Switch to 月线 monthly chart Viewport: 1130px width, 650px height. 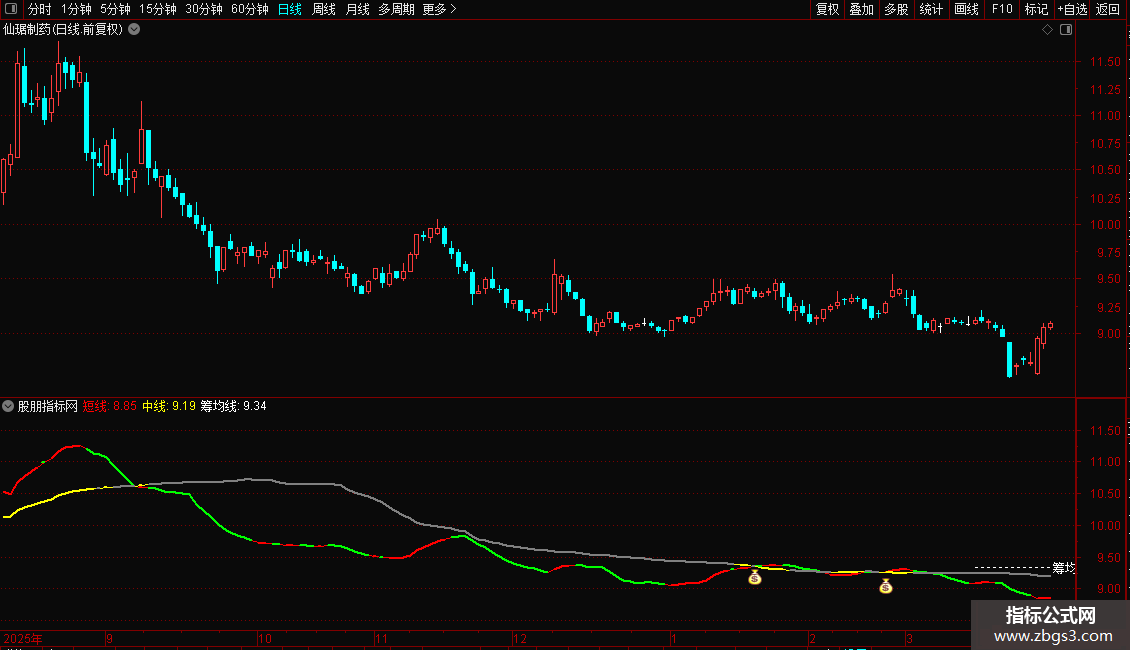pos(357,9)
